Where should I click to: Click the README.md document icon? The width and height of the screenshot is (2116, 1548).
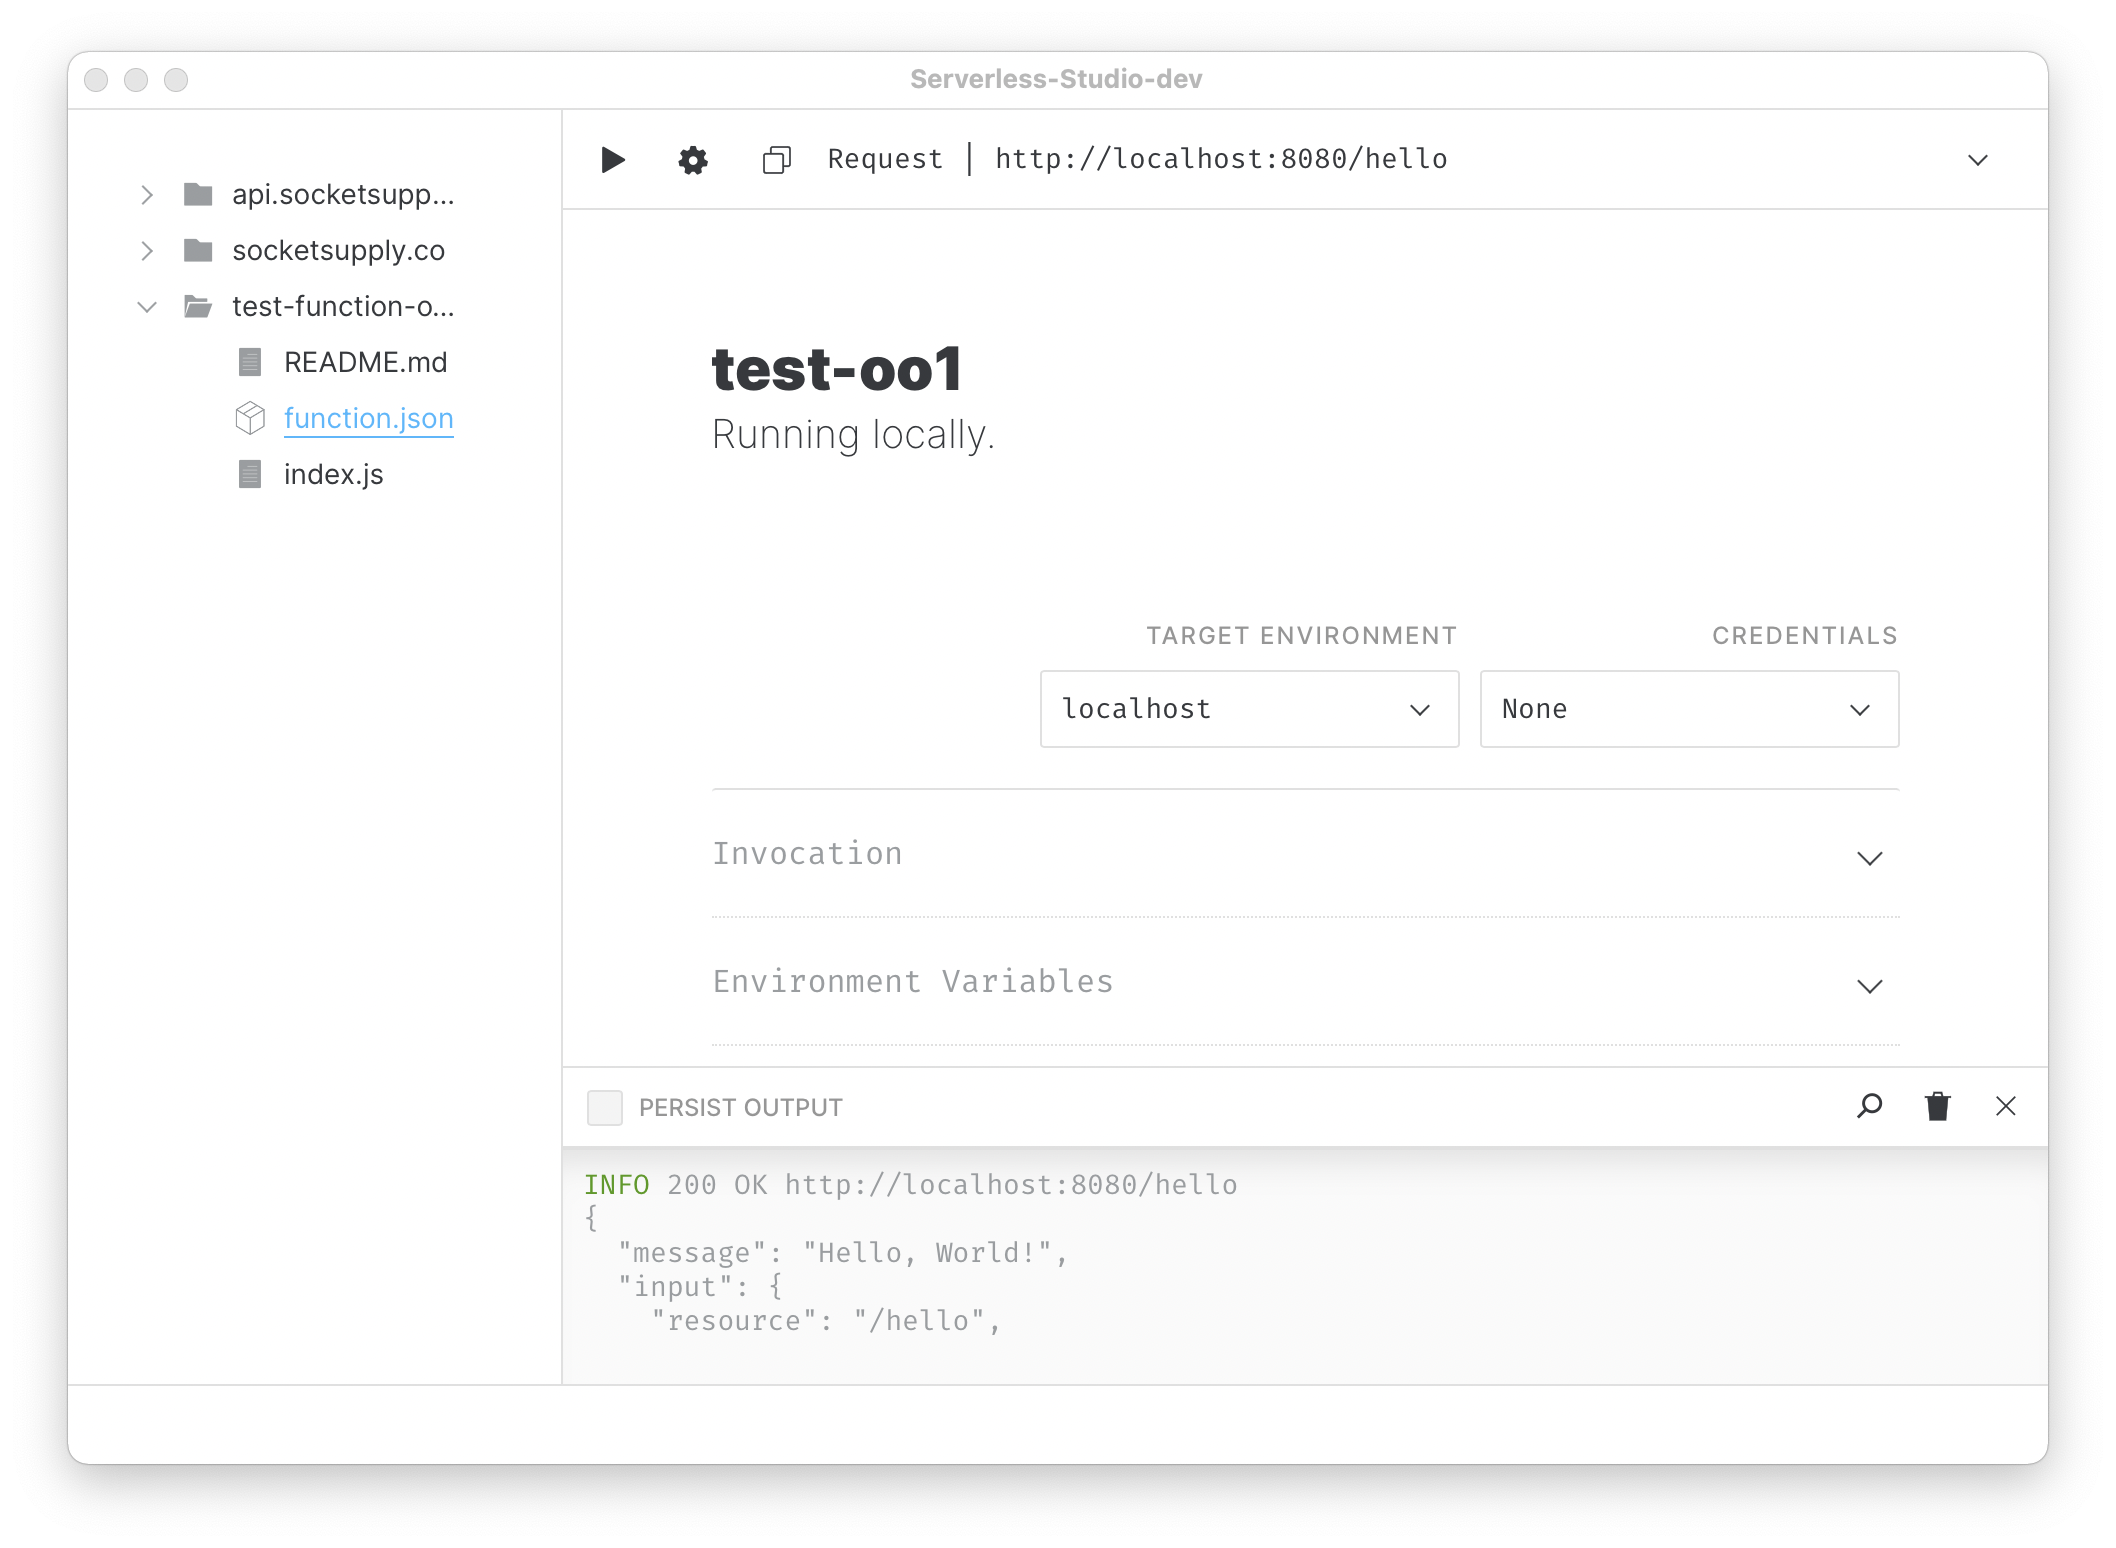point(250,362)
